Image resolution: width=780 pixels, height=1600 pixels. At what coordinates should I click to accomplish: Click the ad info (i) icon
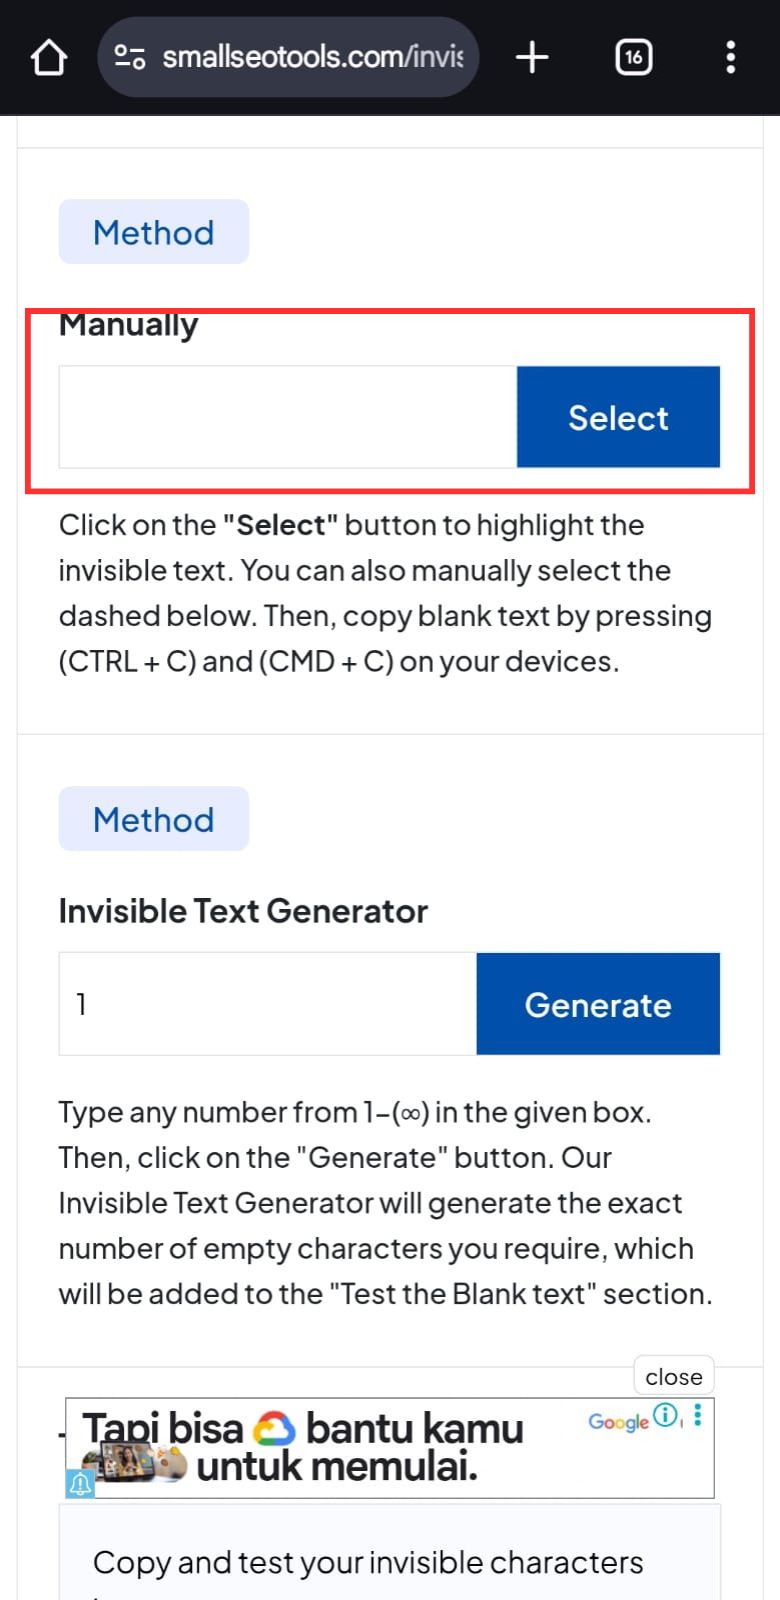point(665,1415)
